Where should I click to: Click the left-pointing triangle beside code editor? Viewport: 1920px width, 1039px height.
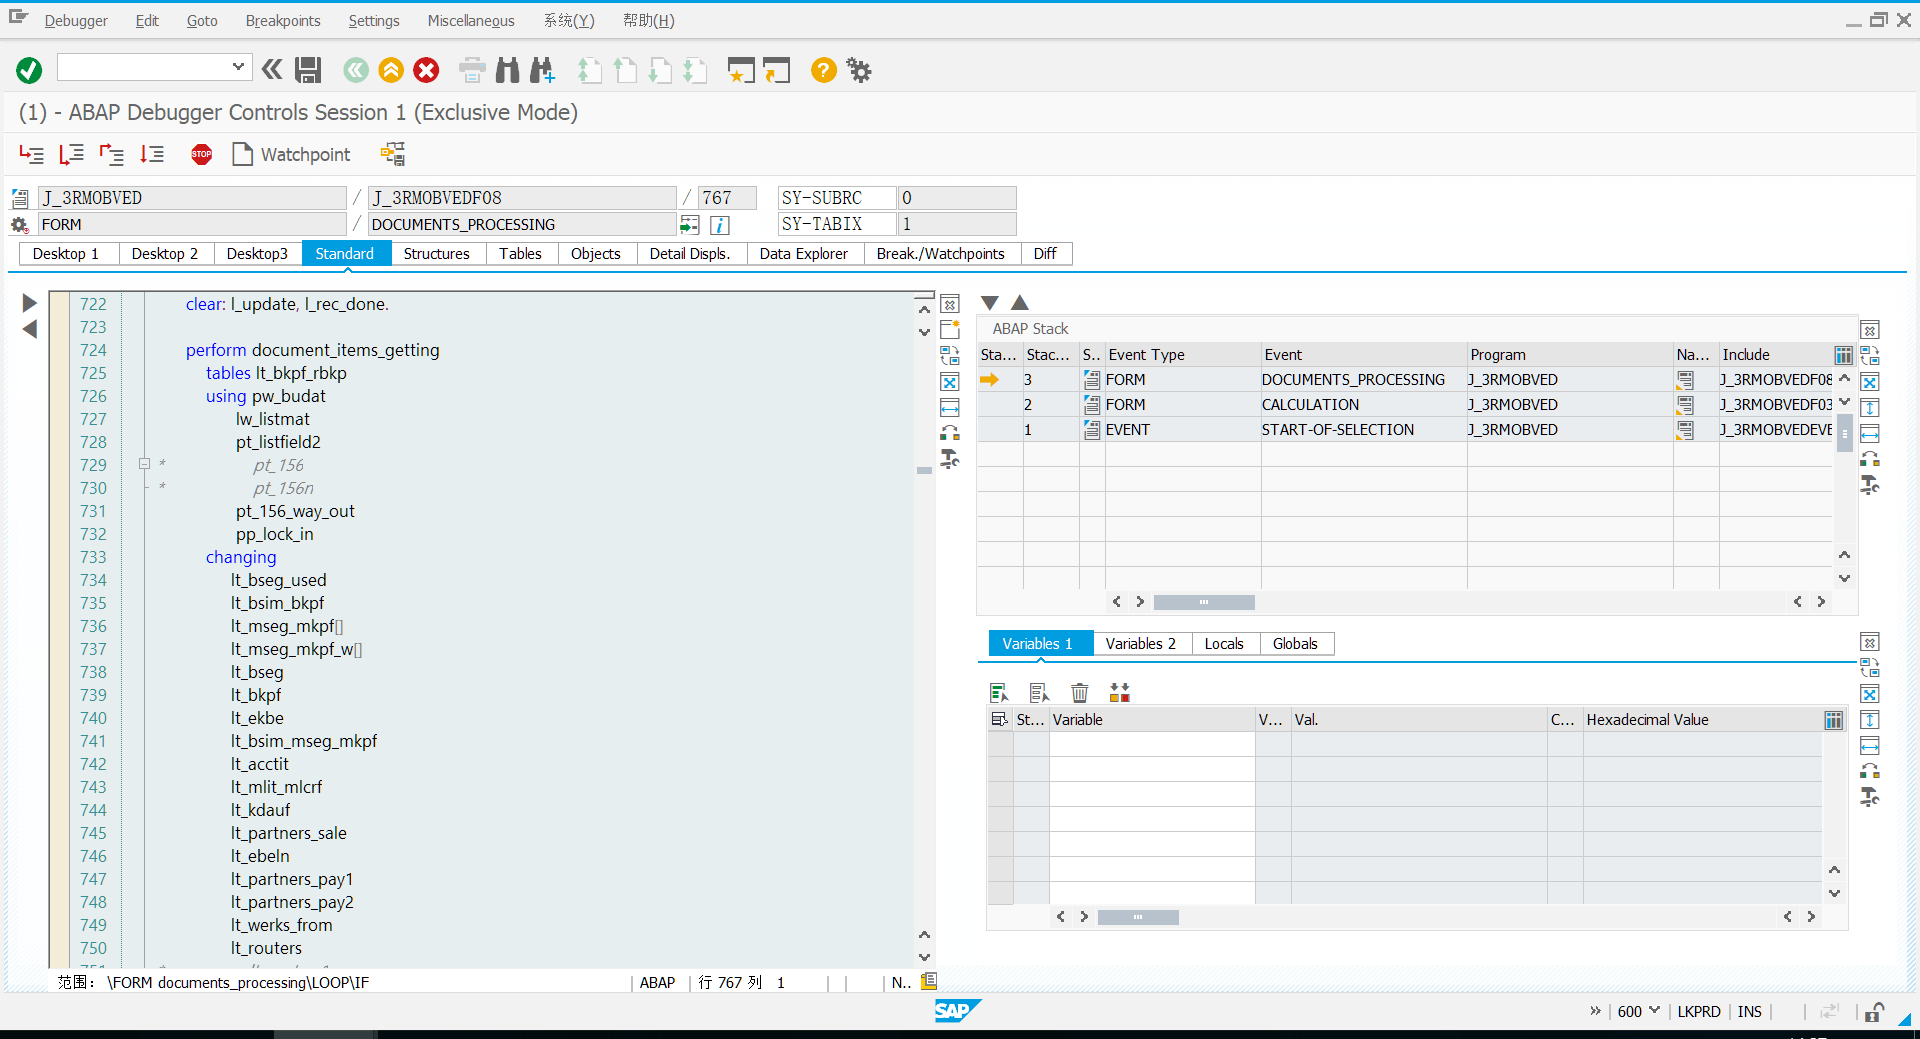click(29, 329)
